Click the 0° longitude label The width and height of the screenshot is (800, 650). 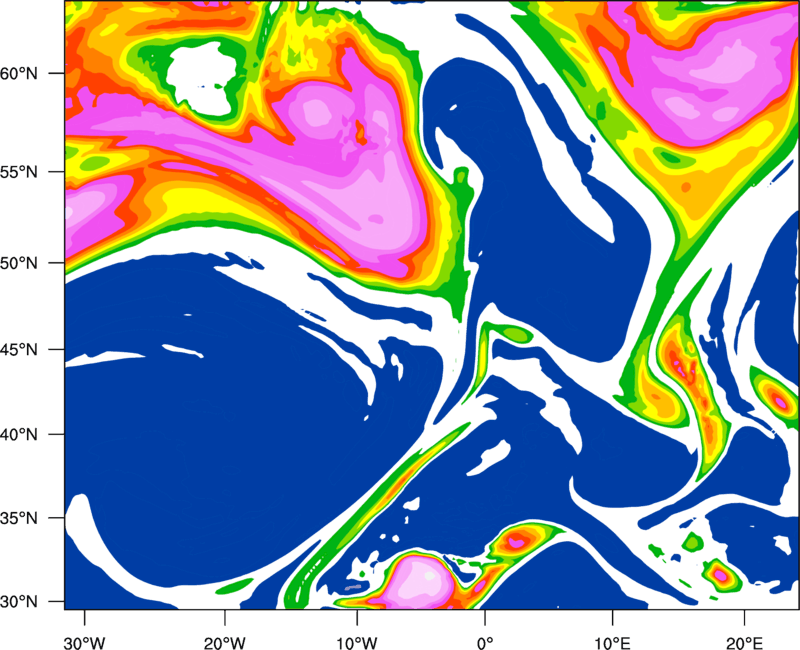[485, 643]
